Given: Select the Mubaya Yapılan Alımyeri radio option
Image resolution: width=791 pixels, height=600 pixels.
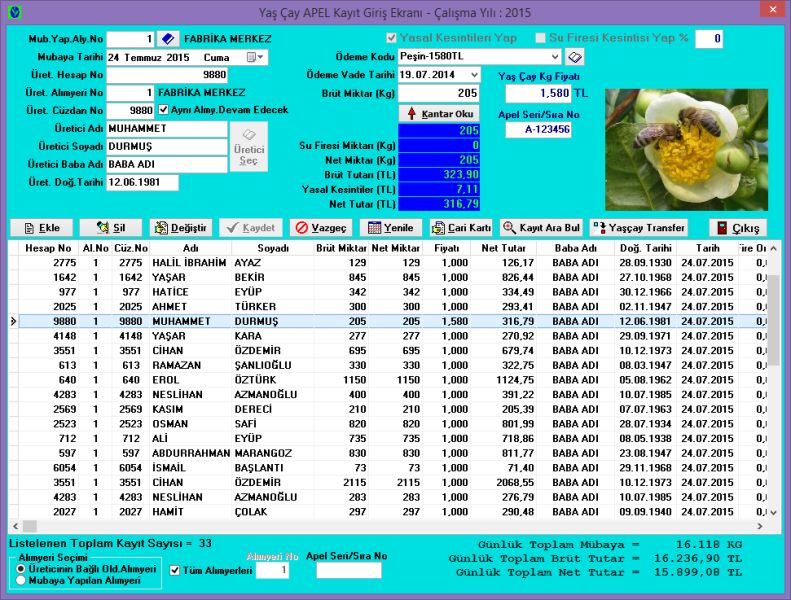Looking at the screenshot, I should [x=21, y=580].
